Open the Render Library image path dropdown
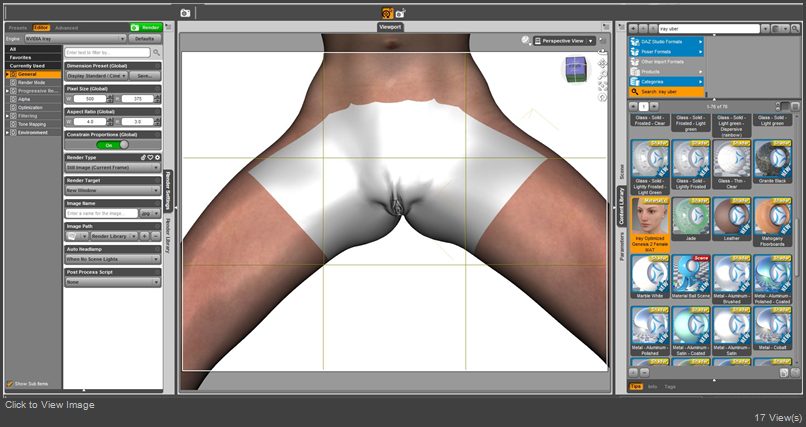806x427 pixels. tap(114, 236)
